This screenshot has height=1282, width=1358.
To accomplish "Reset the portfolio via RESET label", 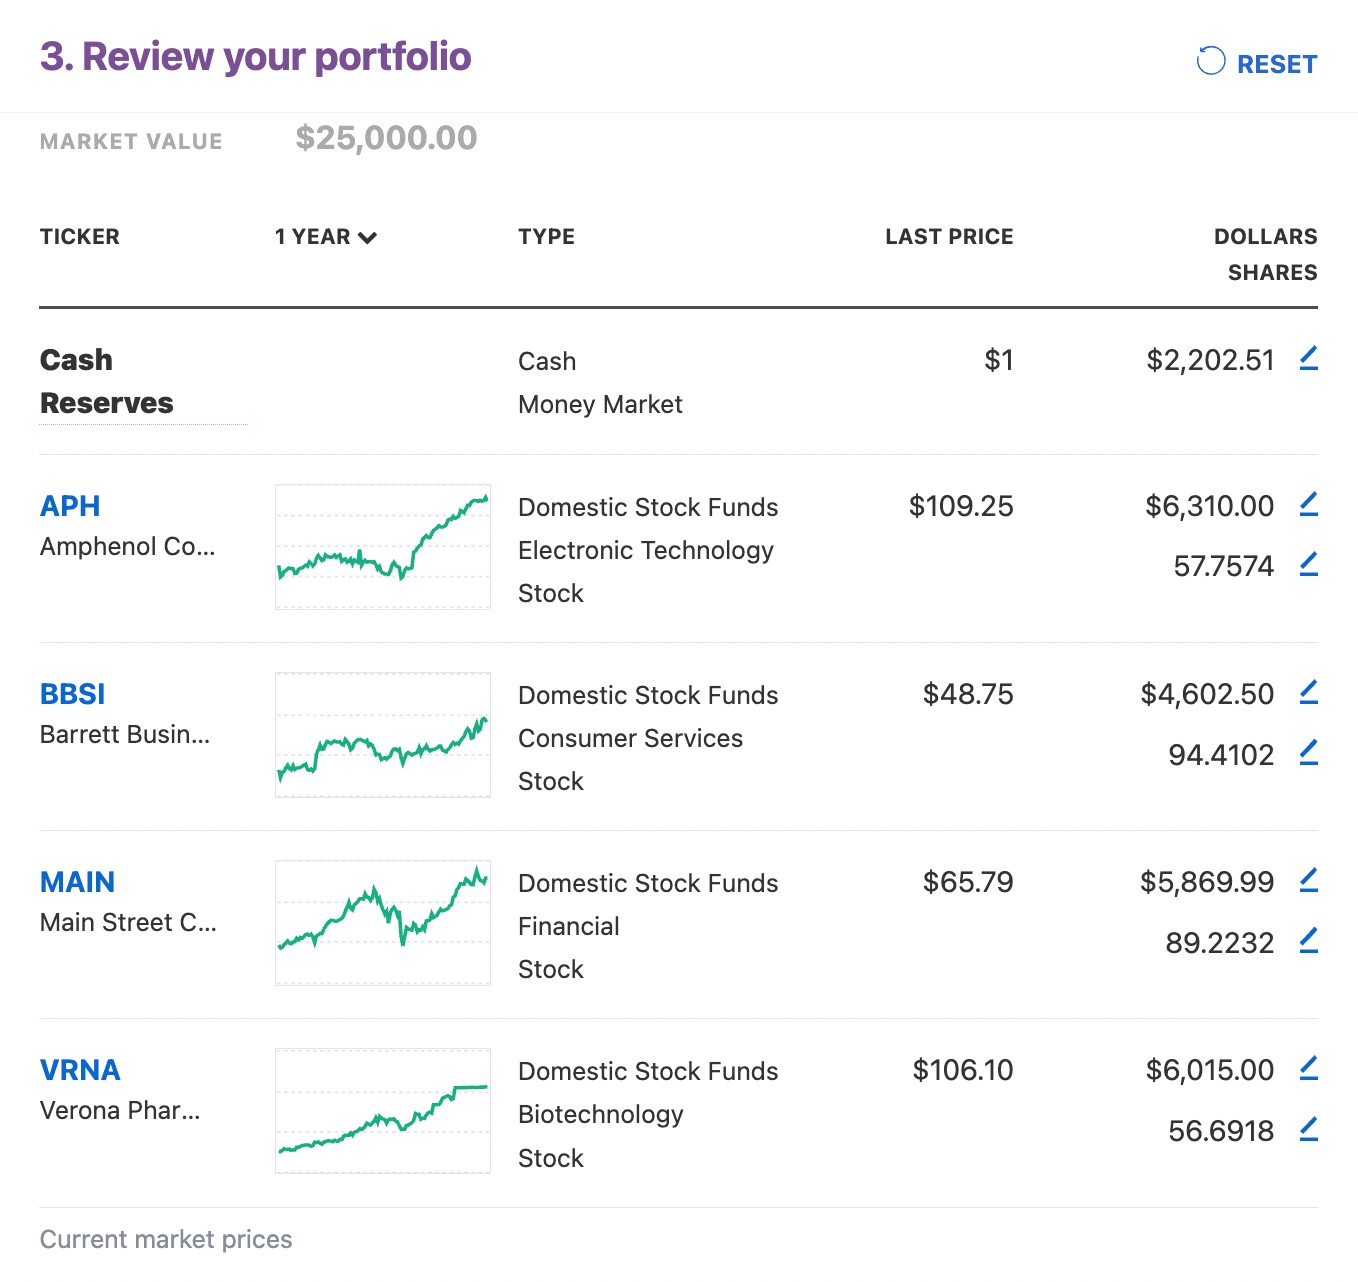I will tap(1277, 64).
